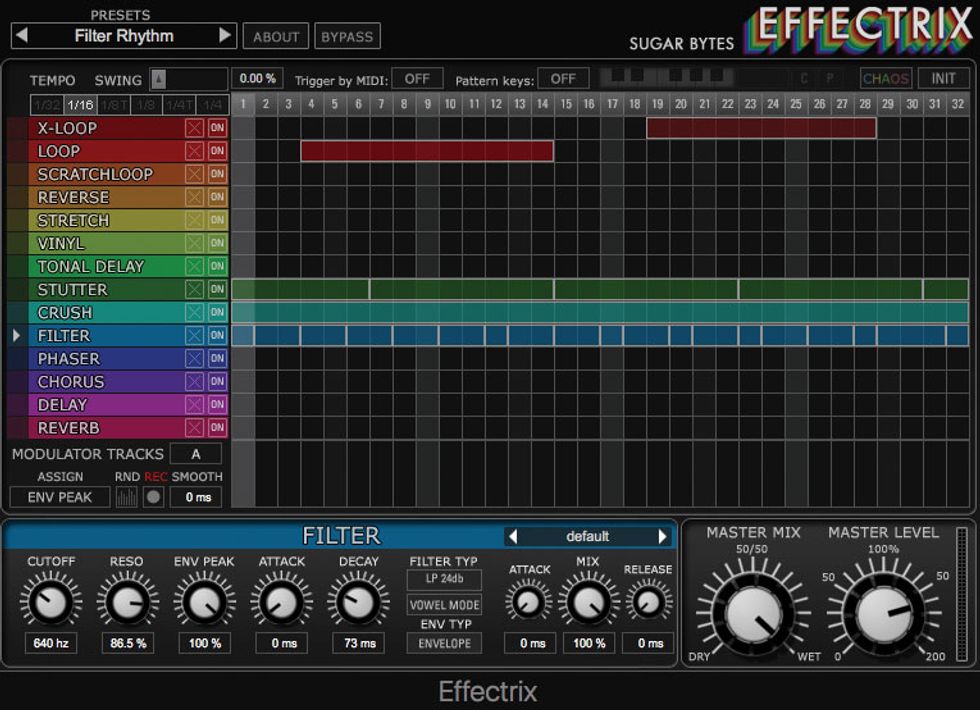Clear the X-LOOP track with its X icon
The height and width of the screenshot is (710, 980).
[194, 128]
